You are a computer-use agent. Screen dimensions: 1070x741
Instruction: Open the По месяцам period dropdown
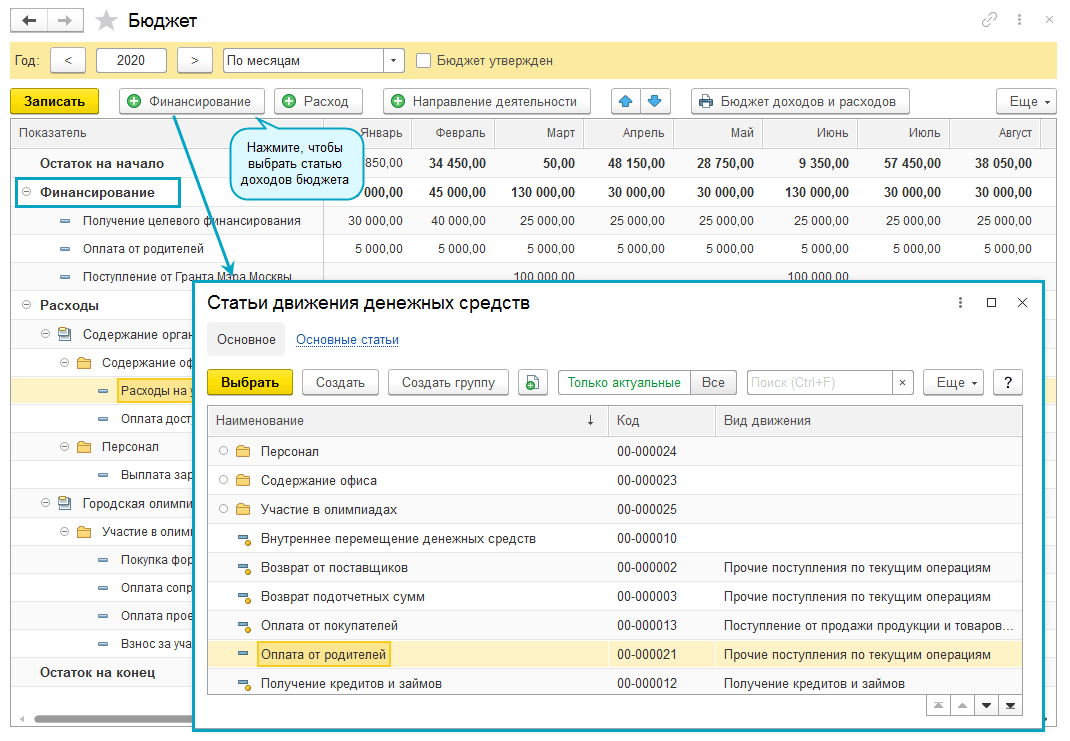pyautogui.click(x=394, y=61)
